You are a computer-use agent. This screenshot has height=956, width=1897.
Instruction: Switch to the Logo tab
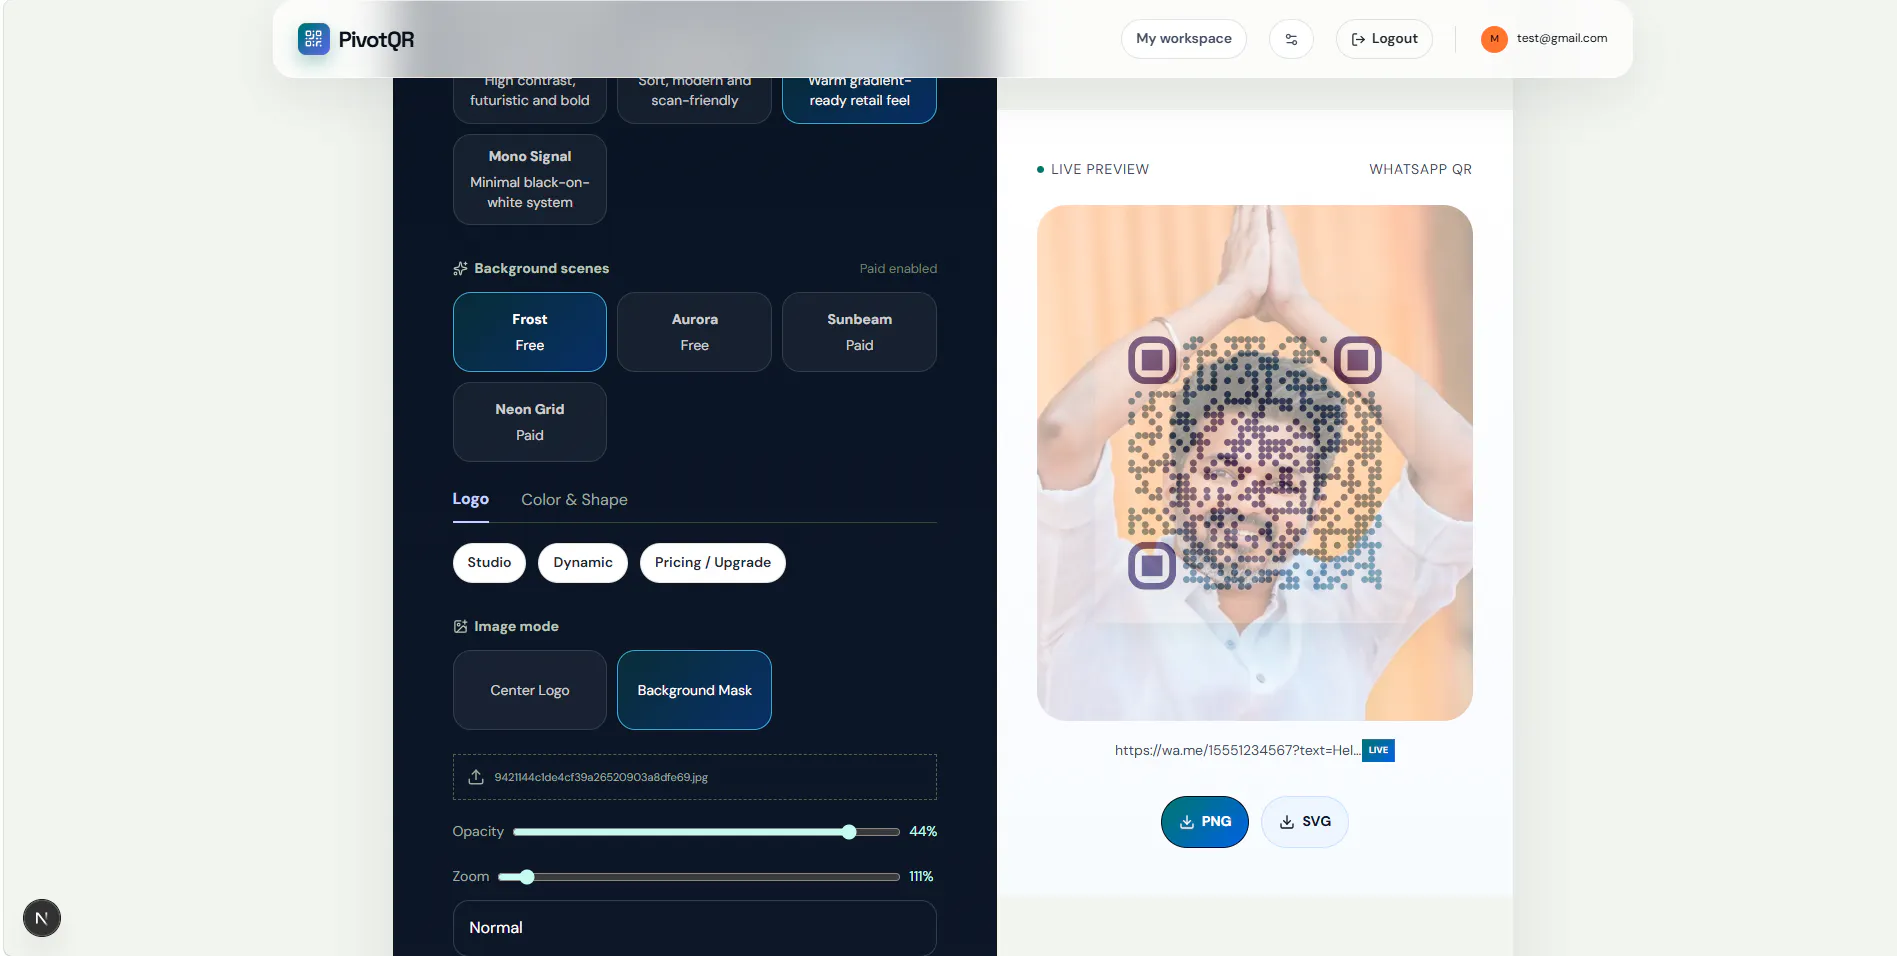[x=471, y=499]
